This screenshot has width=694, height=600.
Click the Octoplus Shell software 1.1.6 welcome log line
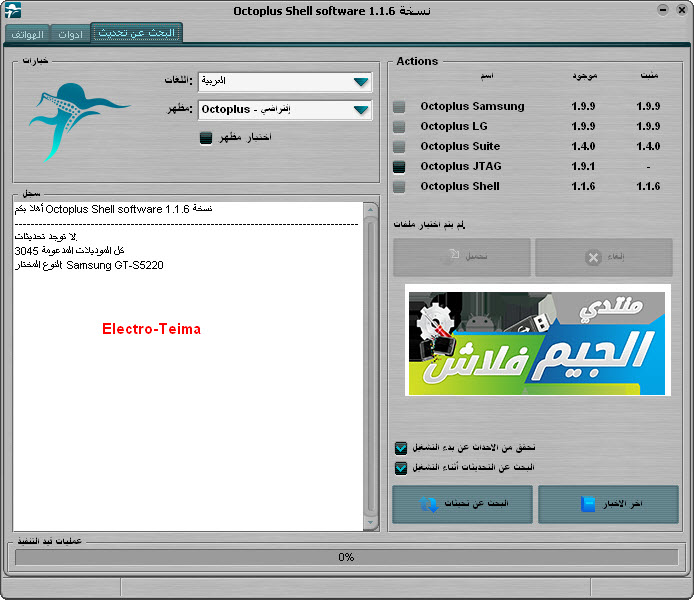(113, 209)
